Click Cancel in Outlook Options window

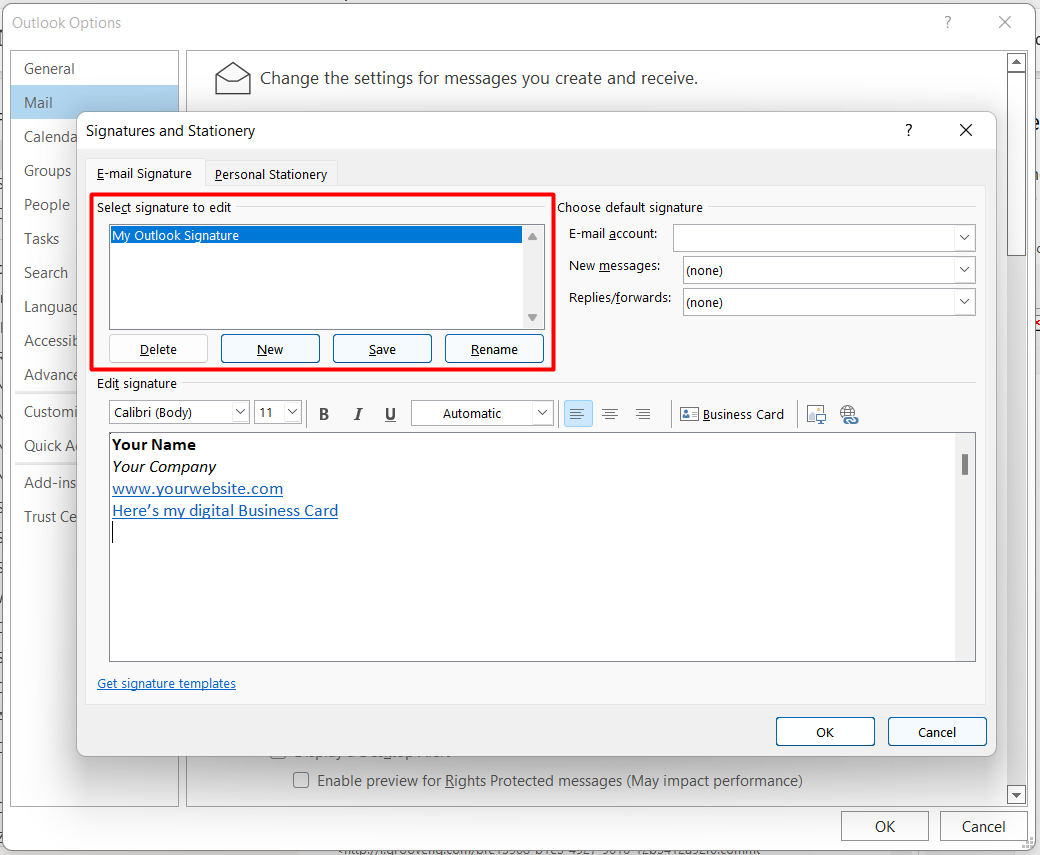point(984,826)
